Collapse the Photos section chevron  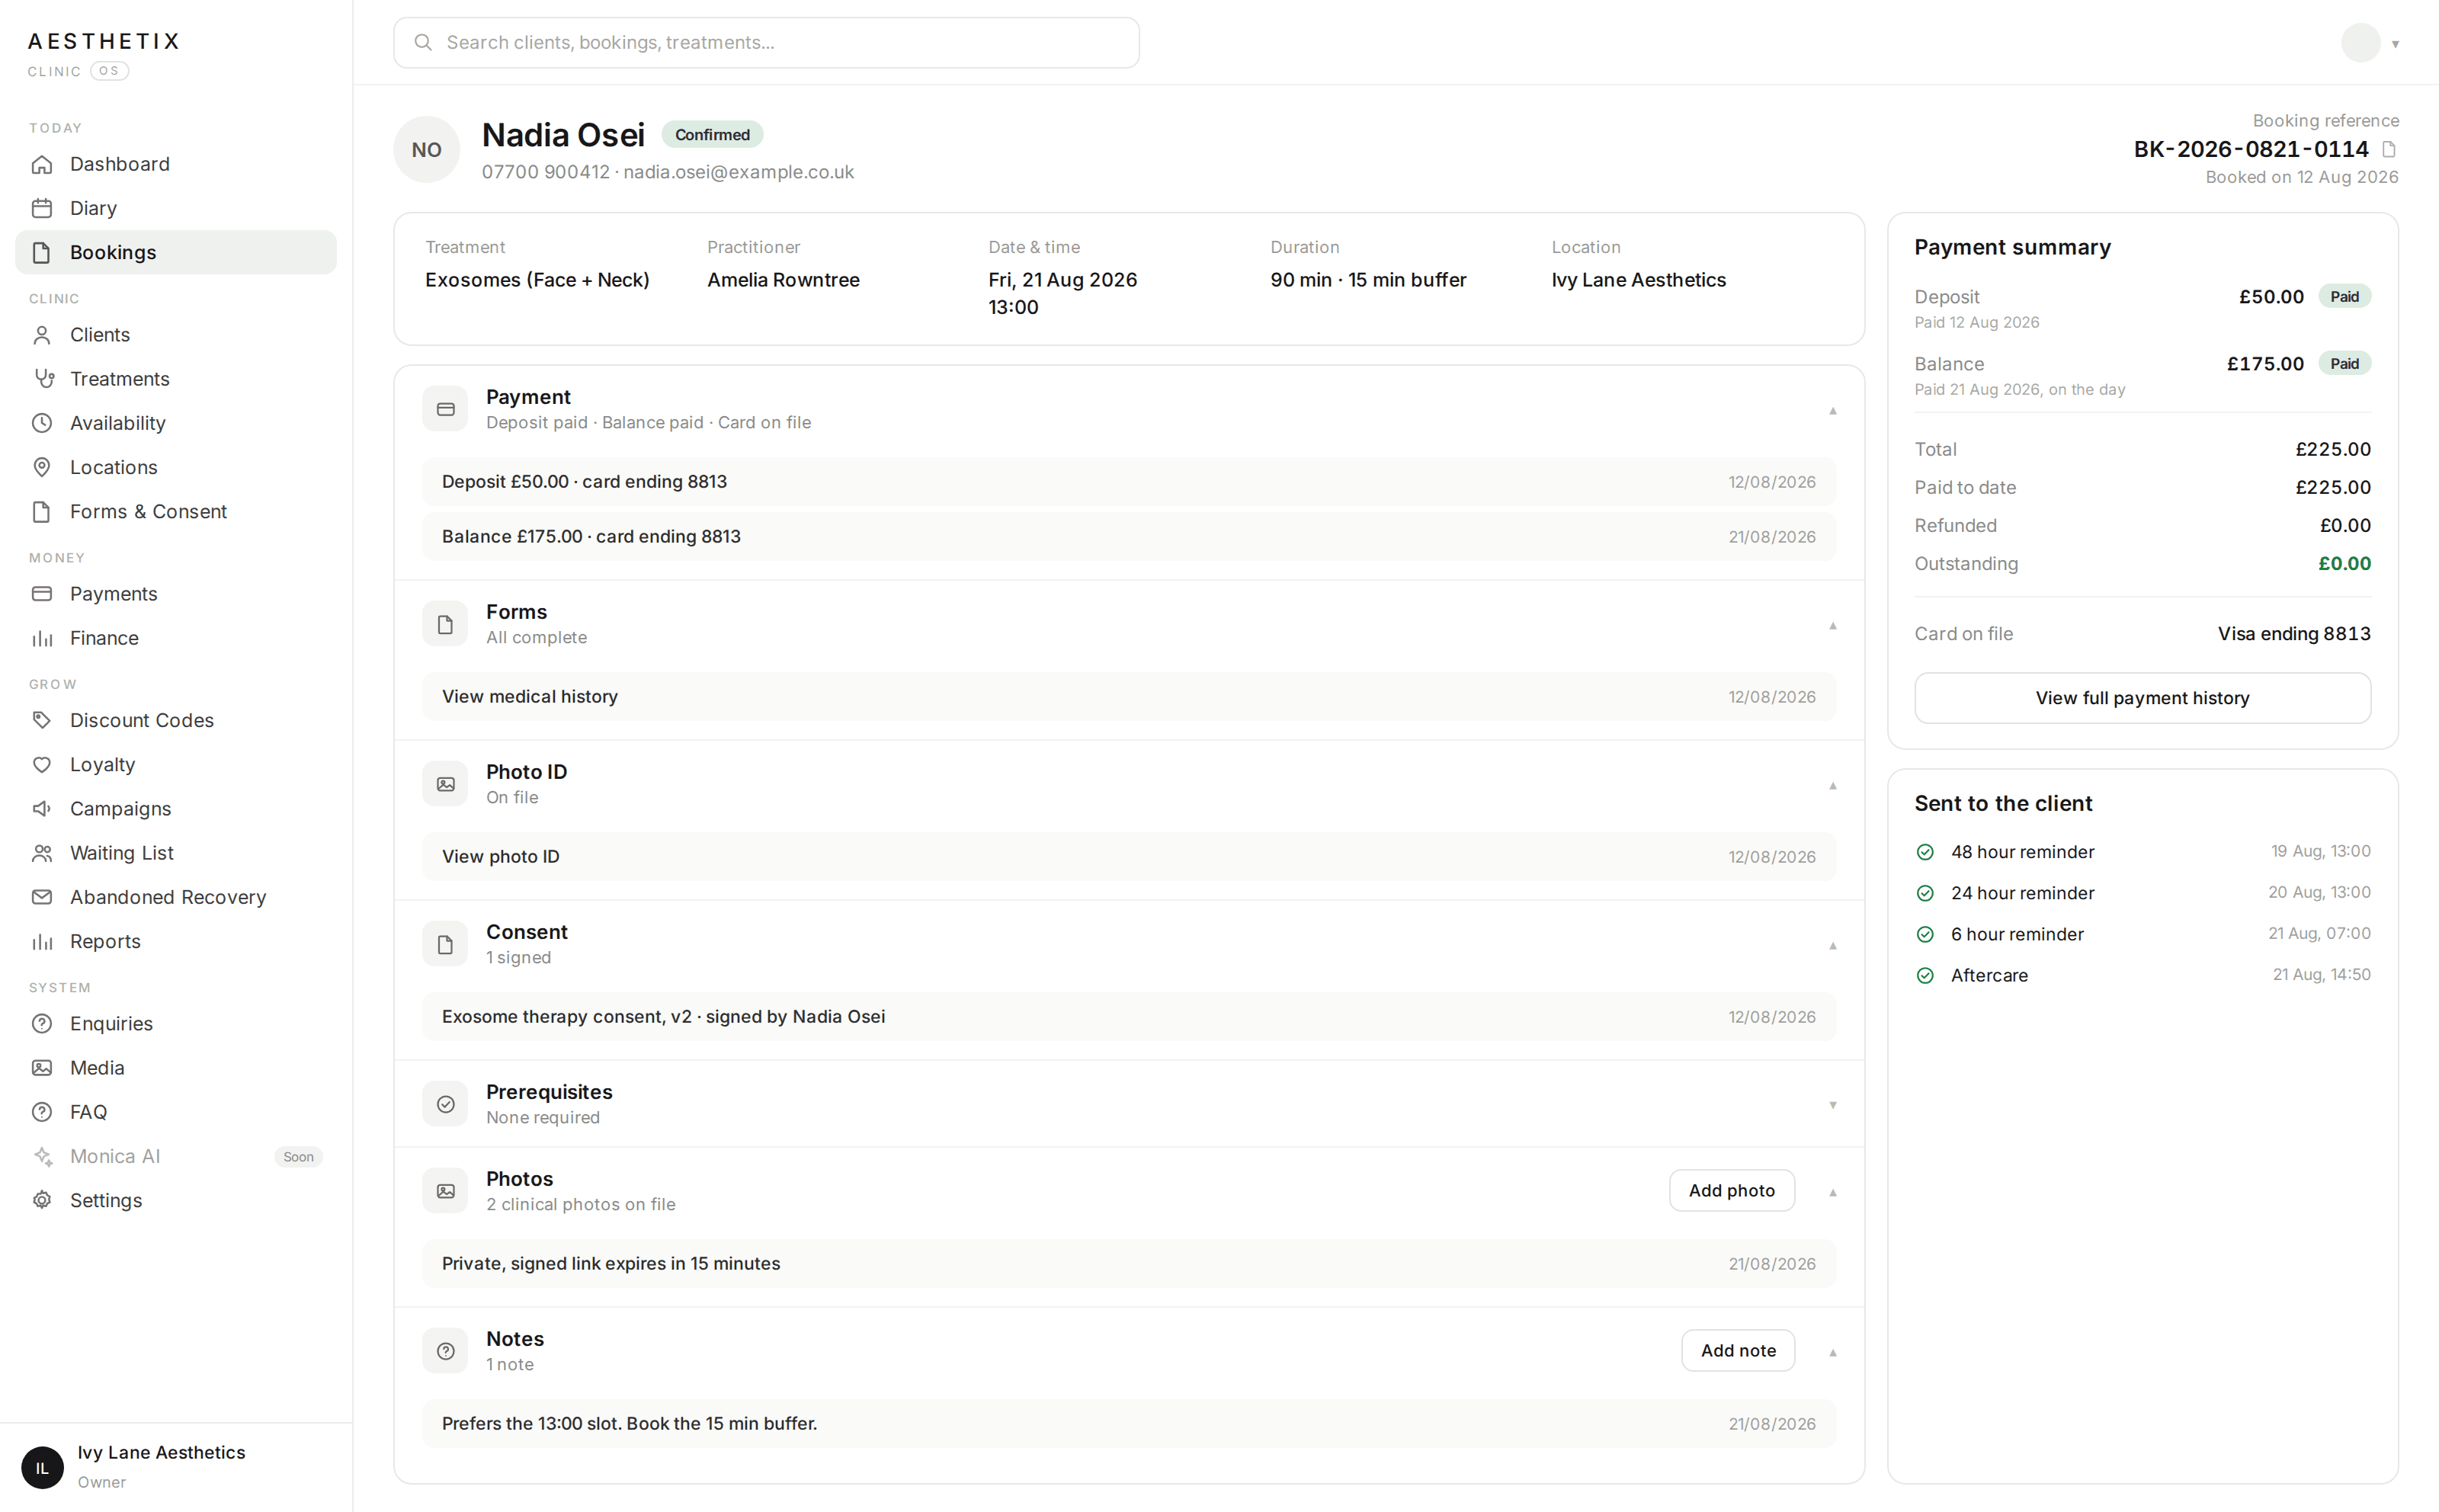click(x=1833, y=1193)
